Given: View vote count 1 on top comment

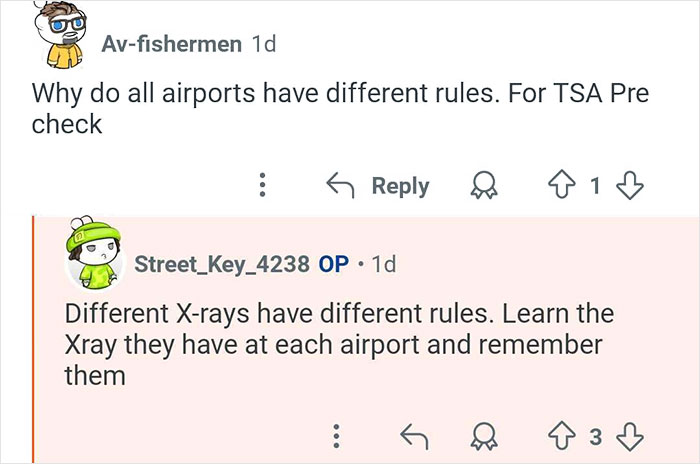Looking at the screenshot, I should (595, 185).
